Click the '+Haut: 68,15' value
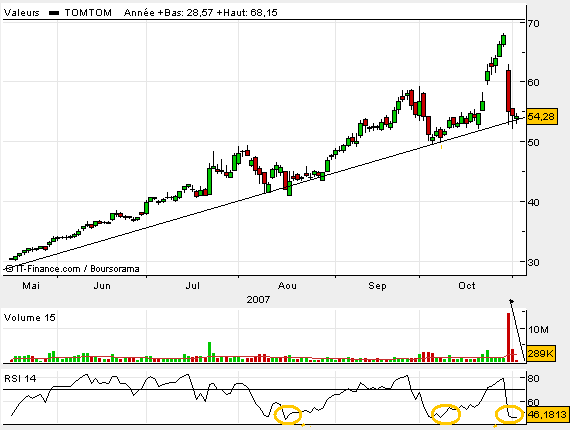 (247, 13)
